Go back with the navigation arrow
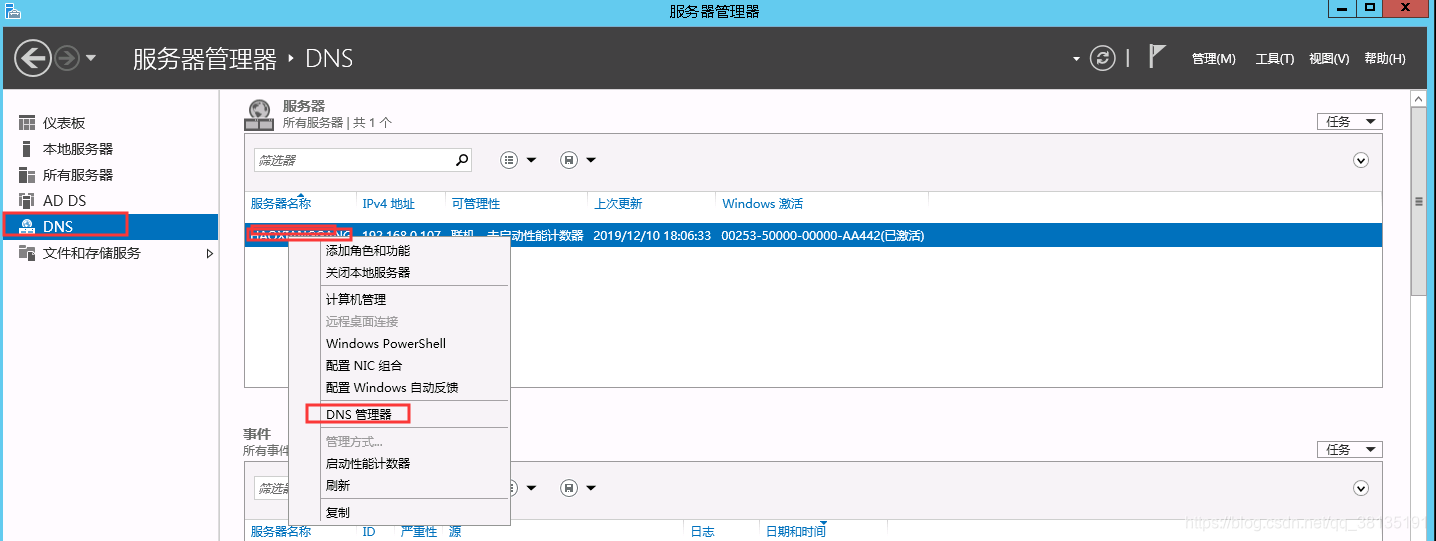Viewport: 1436px width, 541px height. click(x=33, y=58)
